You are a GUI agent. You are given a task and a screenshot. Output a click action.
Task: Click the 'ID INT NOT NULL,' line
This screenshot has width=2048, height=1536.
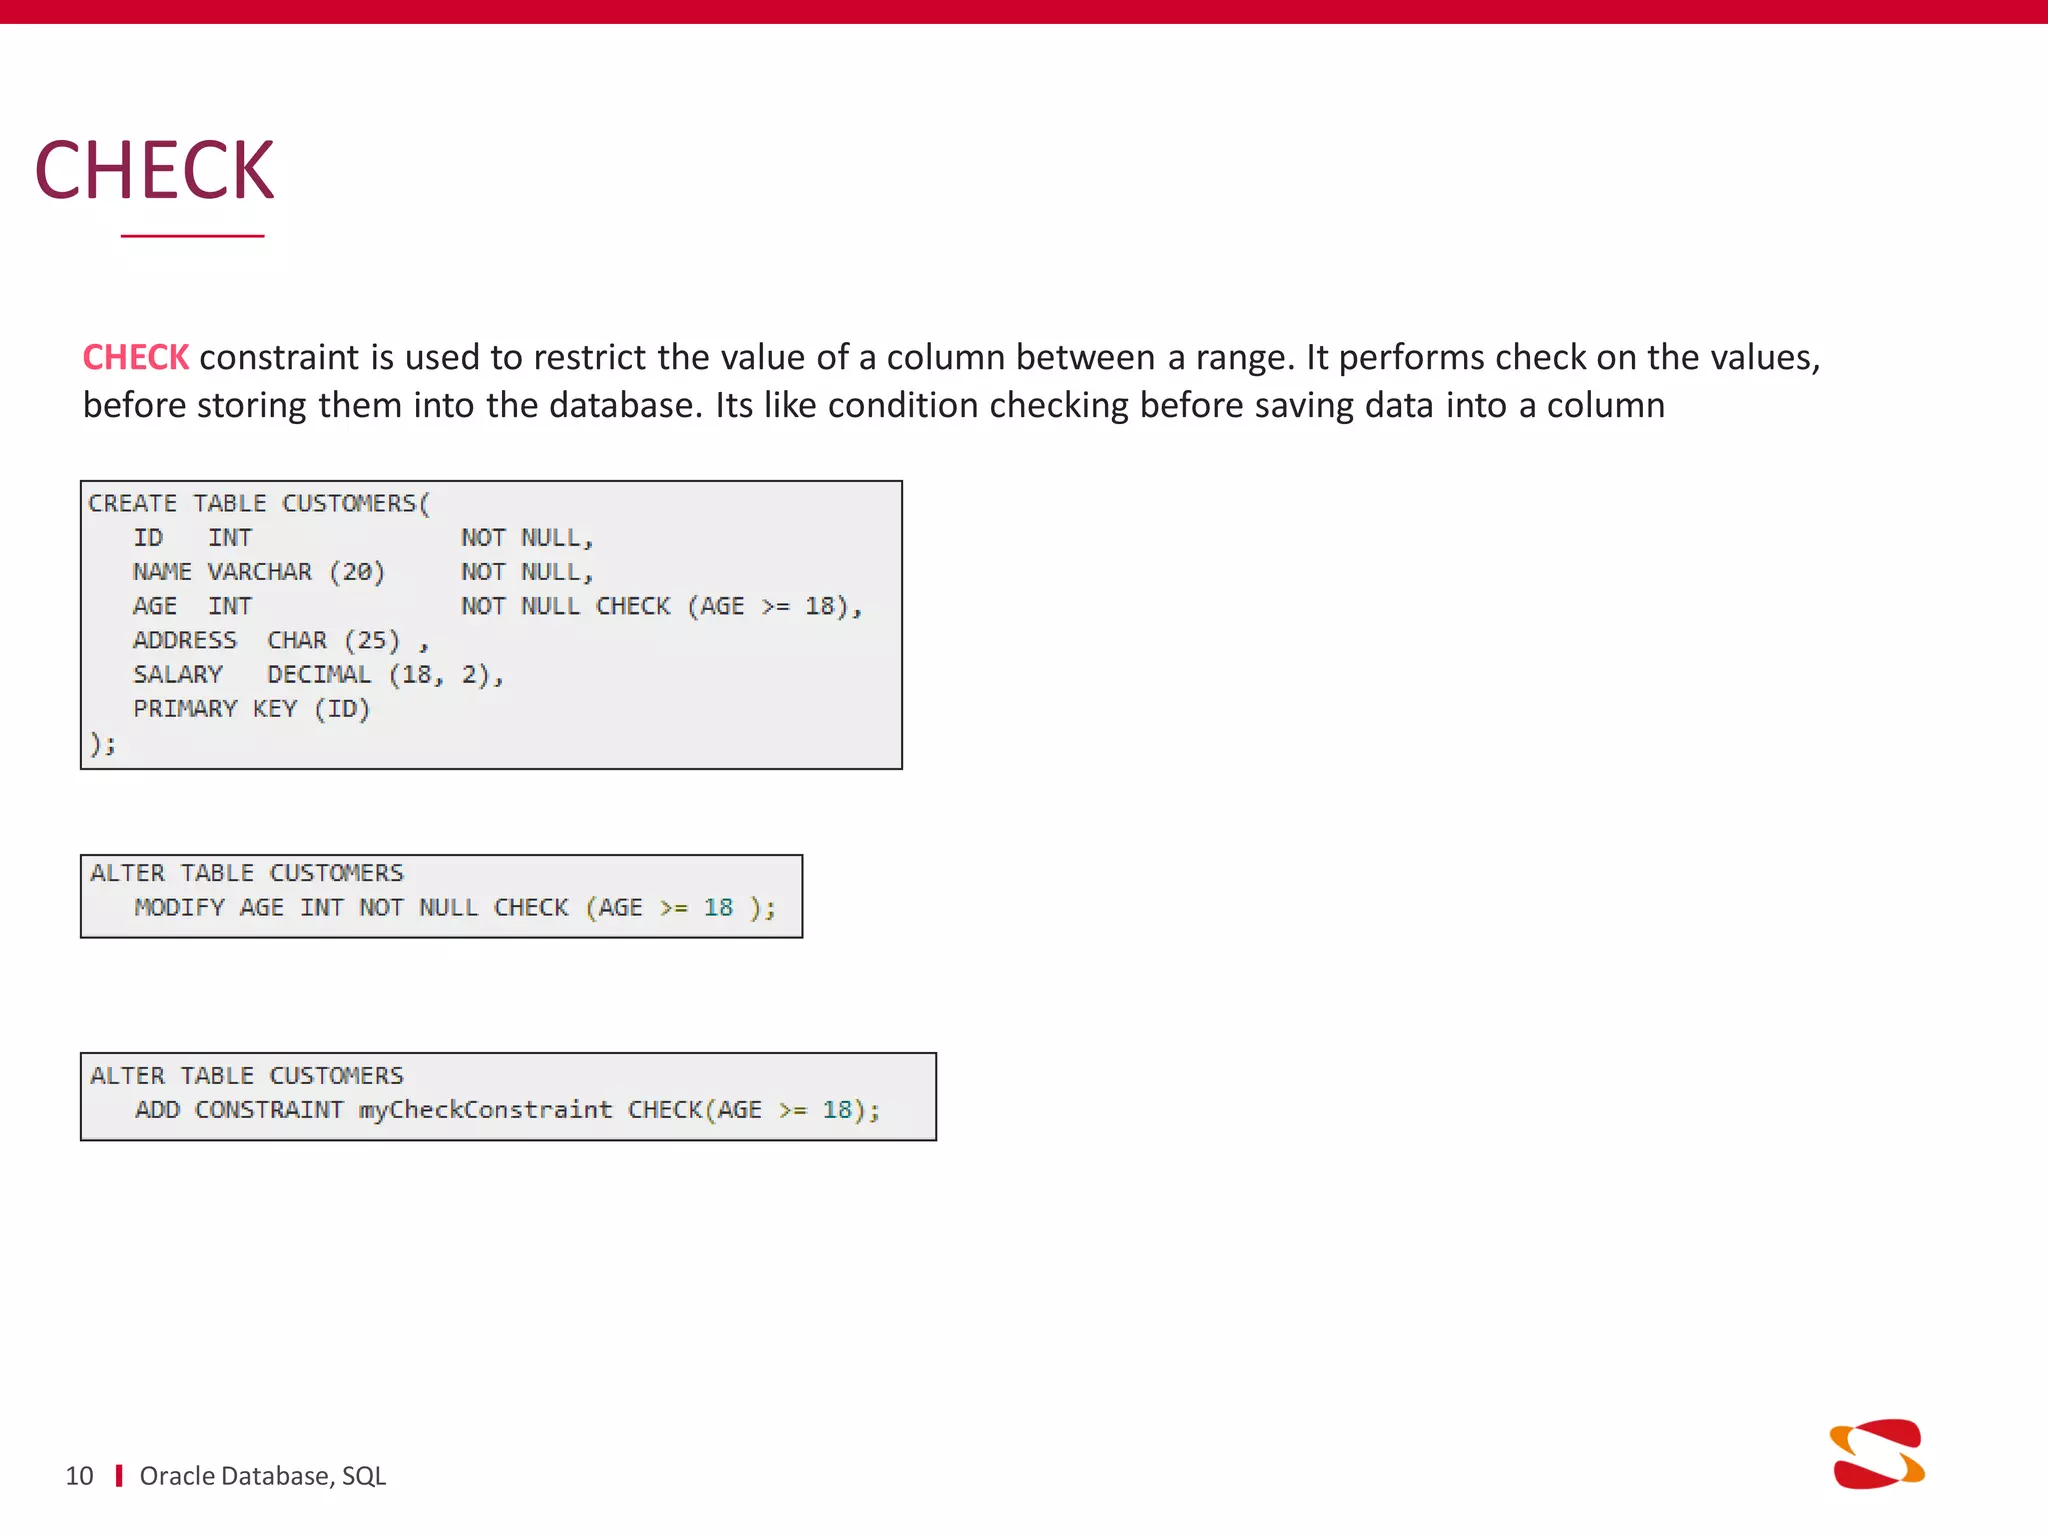point(363,538)
